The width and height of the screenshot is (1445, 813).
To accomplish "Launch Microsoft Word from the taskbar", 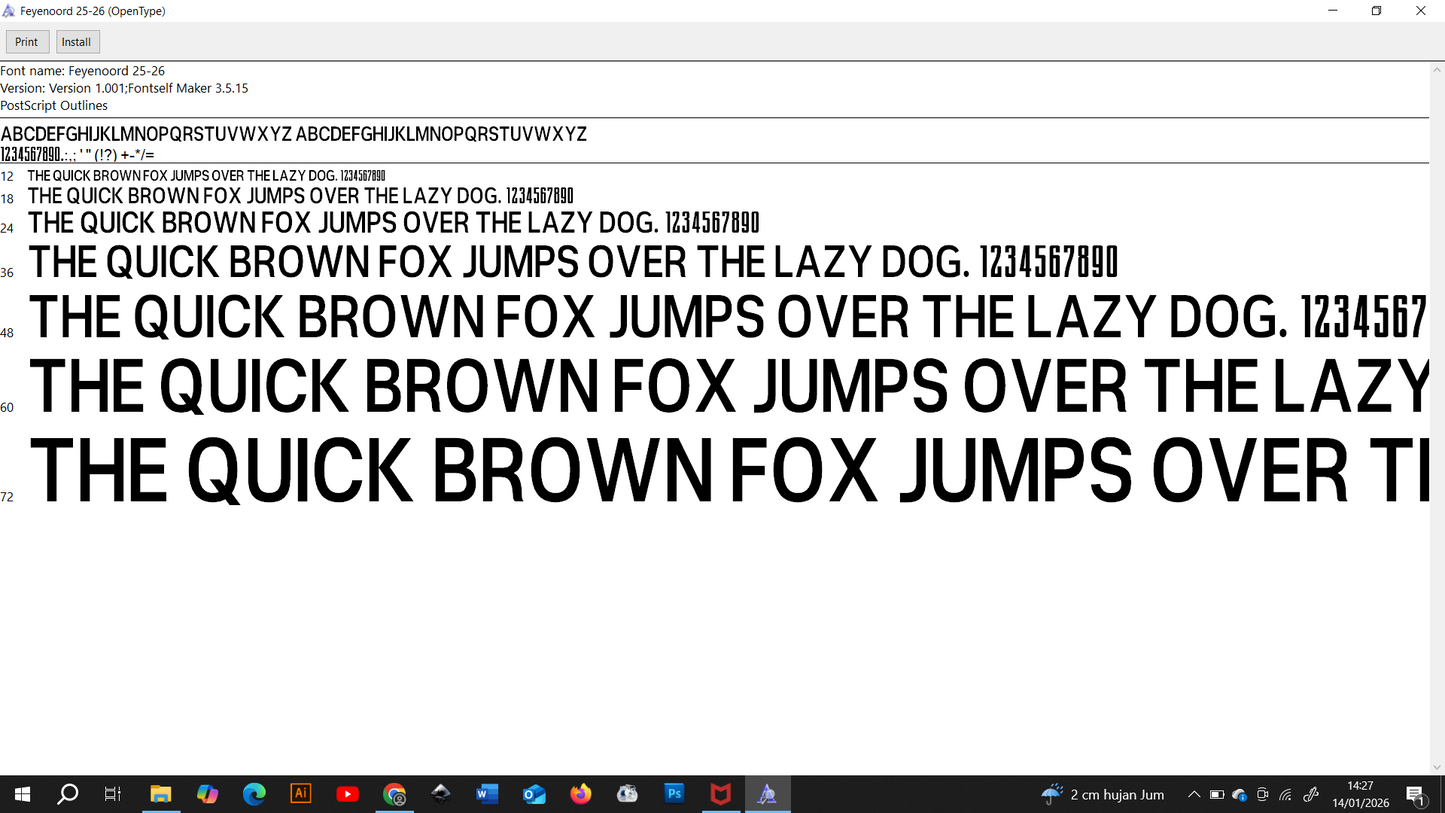I will 487,794.
